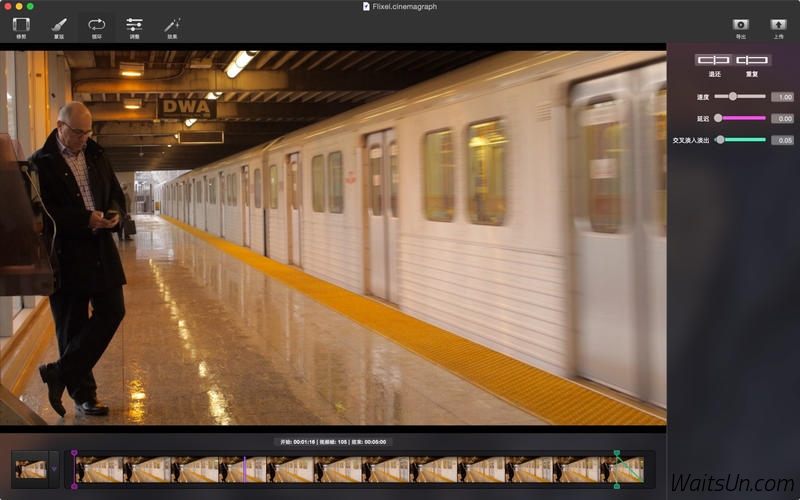Open the still frame dropdown arrow
Image resolution: width=800 pixels, height=500 pixels.
click(x=54, y=469)
